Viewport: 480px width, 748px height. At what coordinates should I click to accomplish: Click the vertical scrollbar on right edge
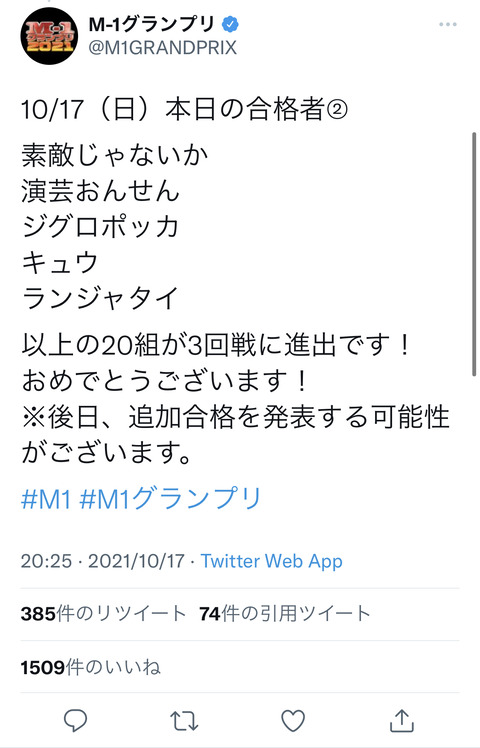474,254
